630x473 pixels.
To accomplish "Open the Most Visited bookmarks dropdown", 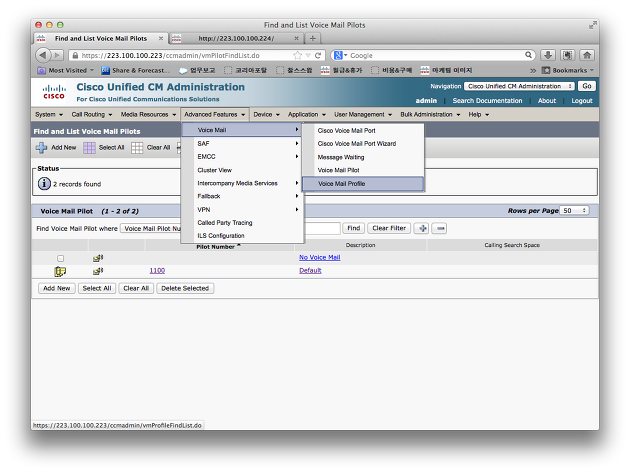I will 65,70.
